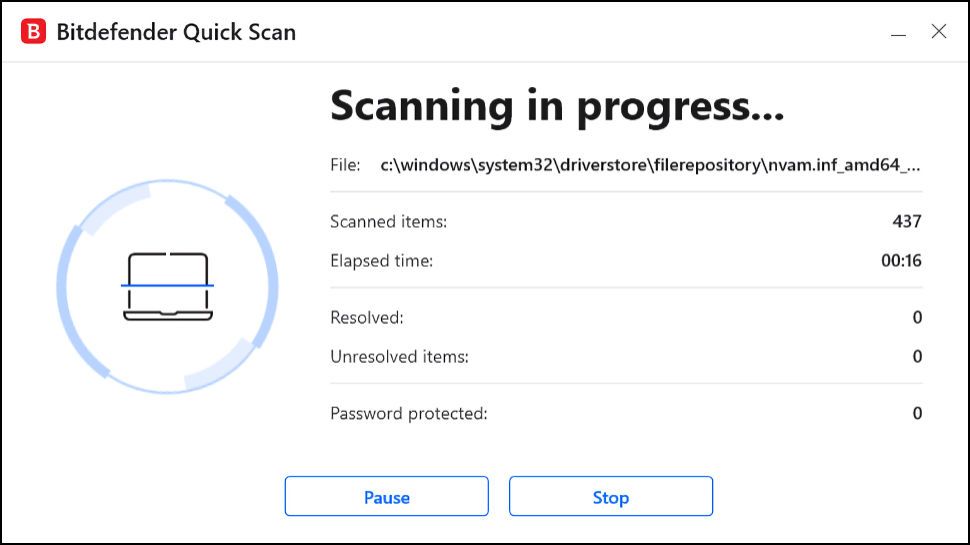
Task: Click the "Unresolved items:" label
Action: pyautogui.click(x=399, y=356)
